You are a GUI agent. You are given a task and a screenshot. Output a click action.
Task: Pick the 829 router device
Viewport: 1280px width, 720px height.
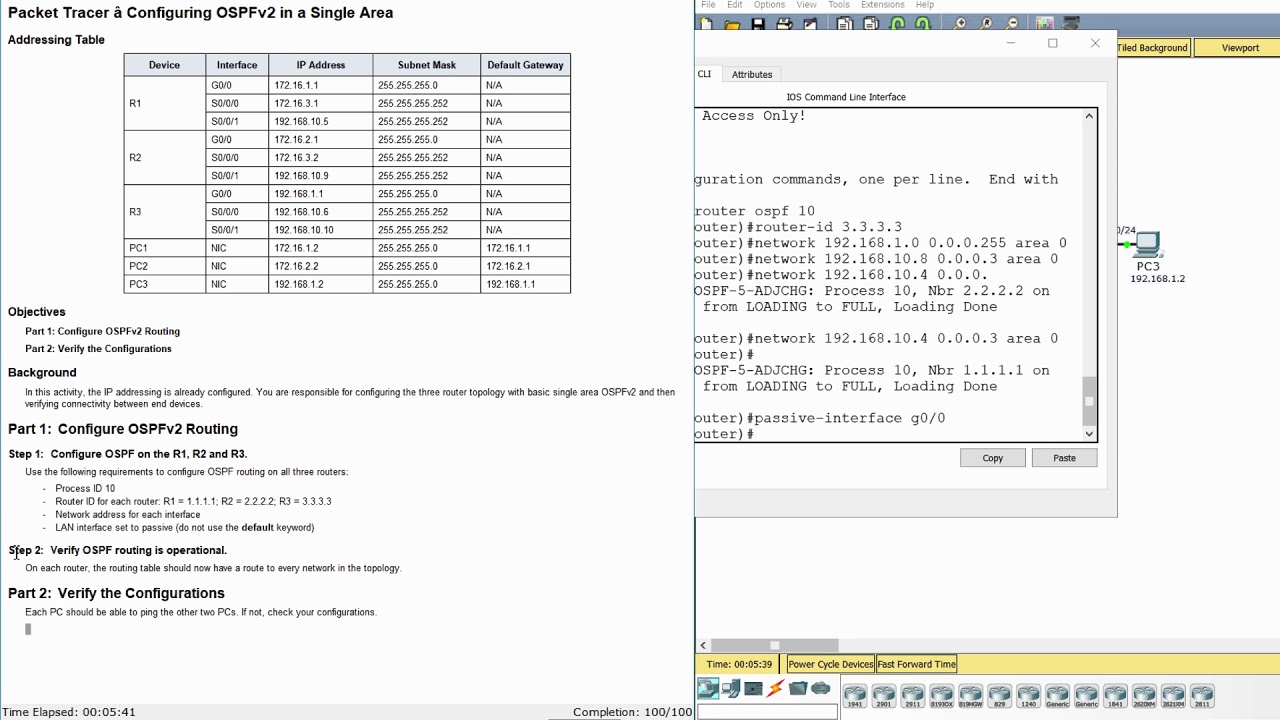pos(1000,695)
